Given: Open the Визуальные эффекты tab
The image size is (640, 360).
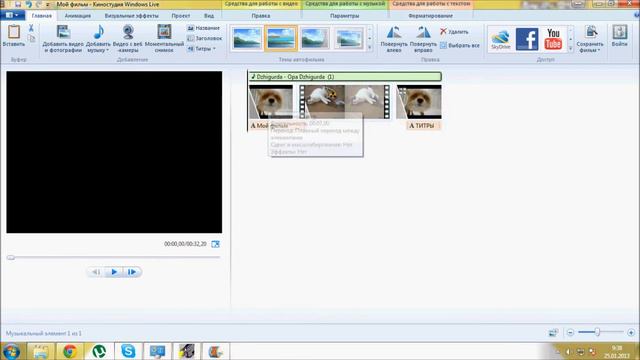Looking at the screenshot, I should click(131, 16).
